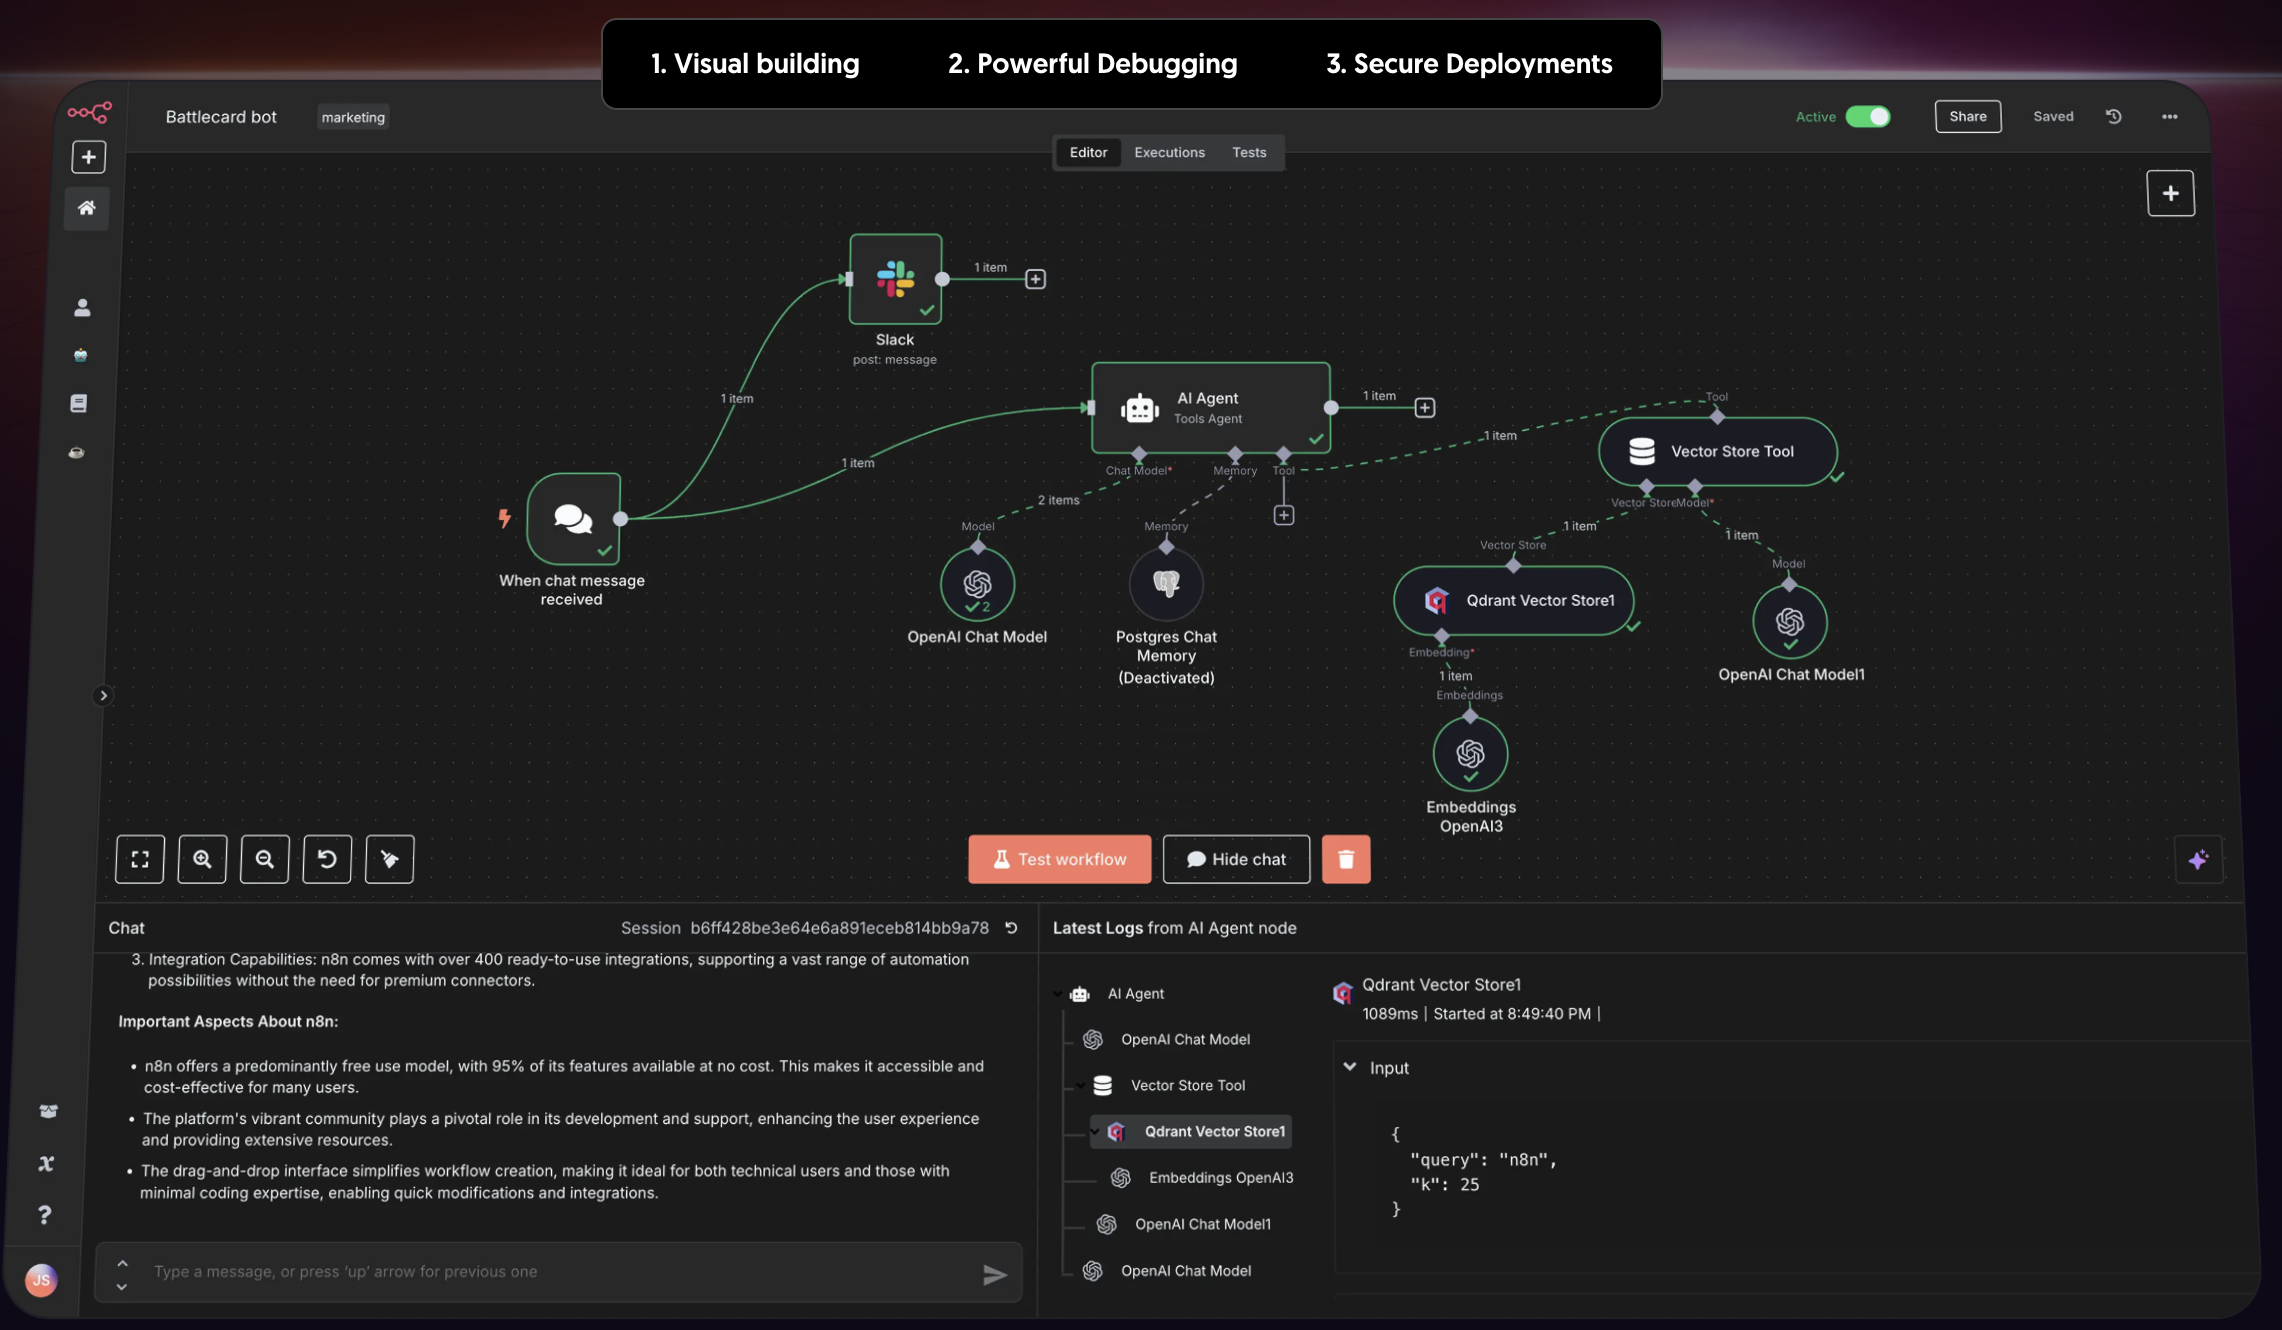Image resolution: width=2282 pixels, height=1330 pixels.
Task: Switch to the Executions tab
Action: click(x=1169, y=152)
